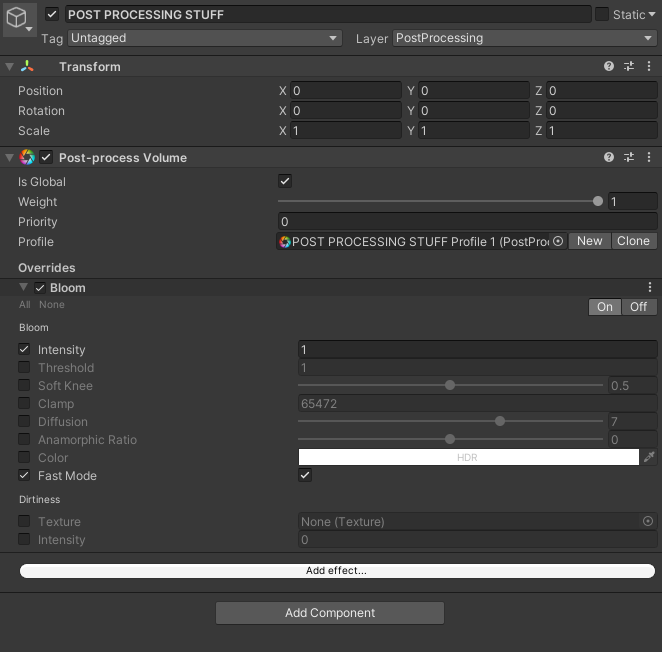
Task: Enable the Clamp override checkbox
Action: pyautogui.click(x=24, y=403)
